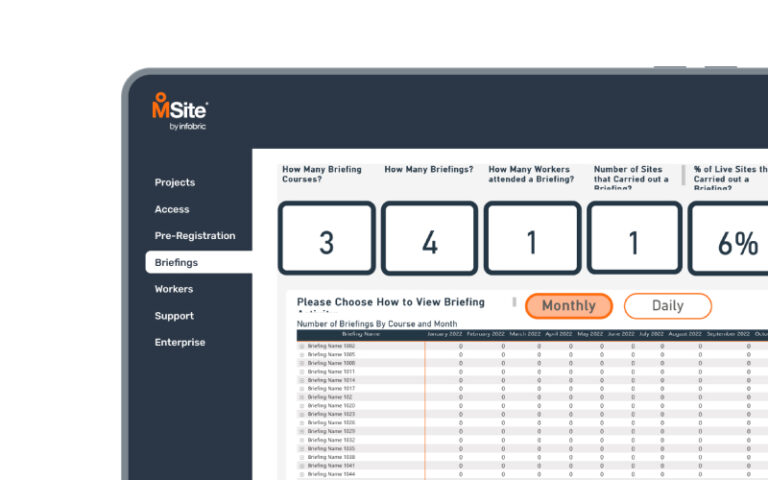Go to the Access sidebar item
The width and height of the screenshot is (768, 480).
tap(172, 209)
